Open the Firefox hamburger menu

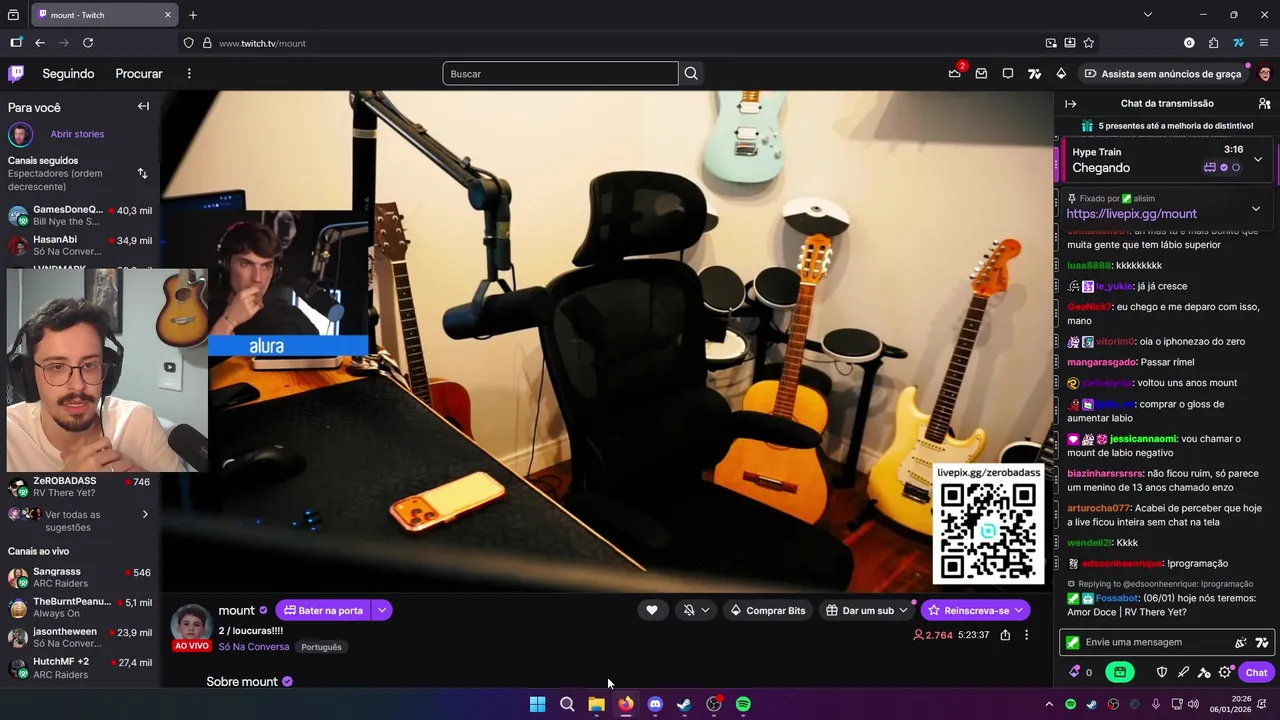click(x=1264, y=43)
